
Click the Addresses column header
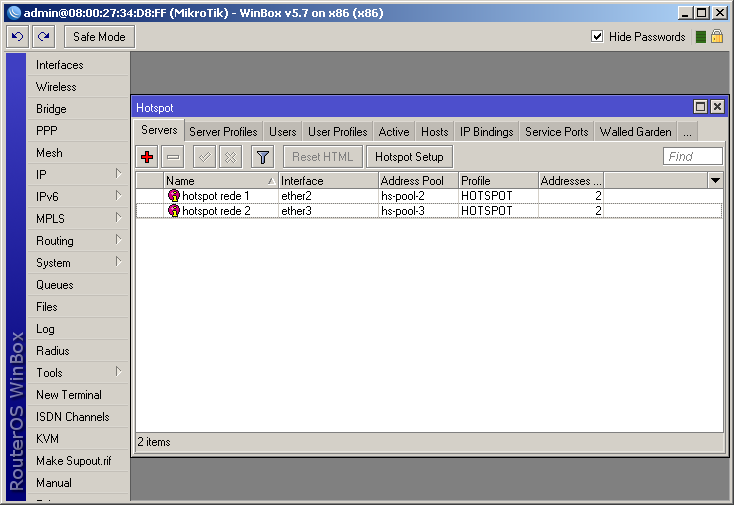(x=571, y=181)
